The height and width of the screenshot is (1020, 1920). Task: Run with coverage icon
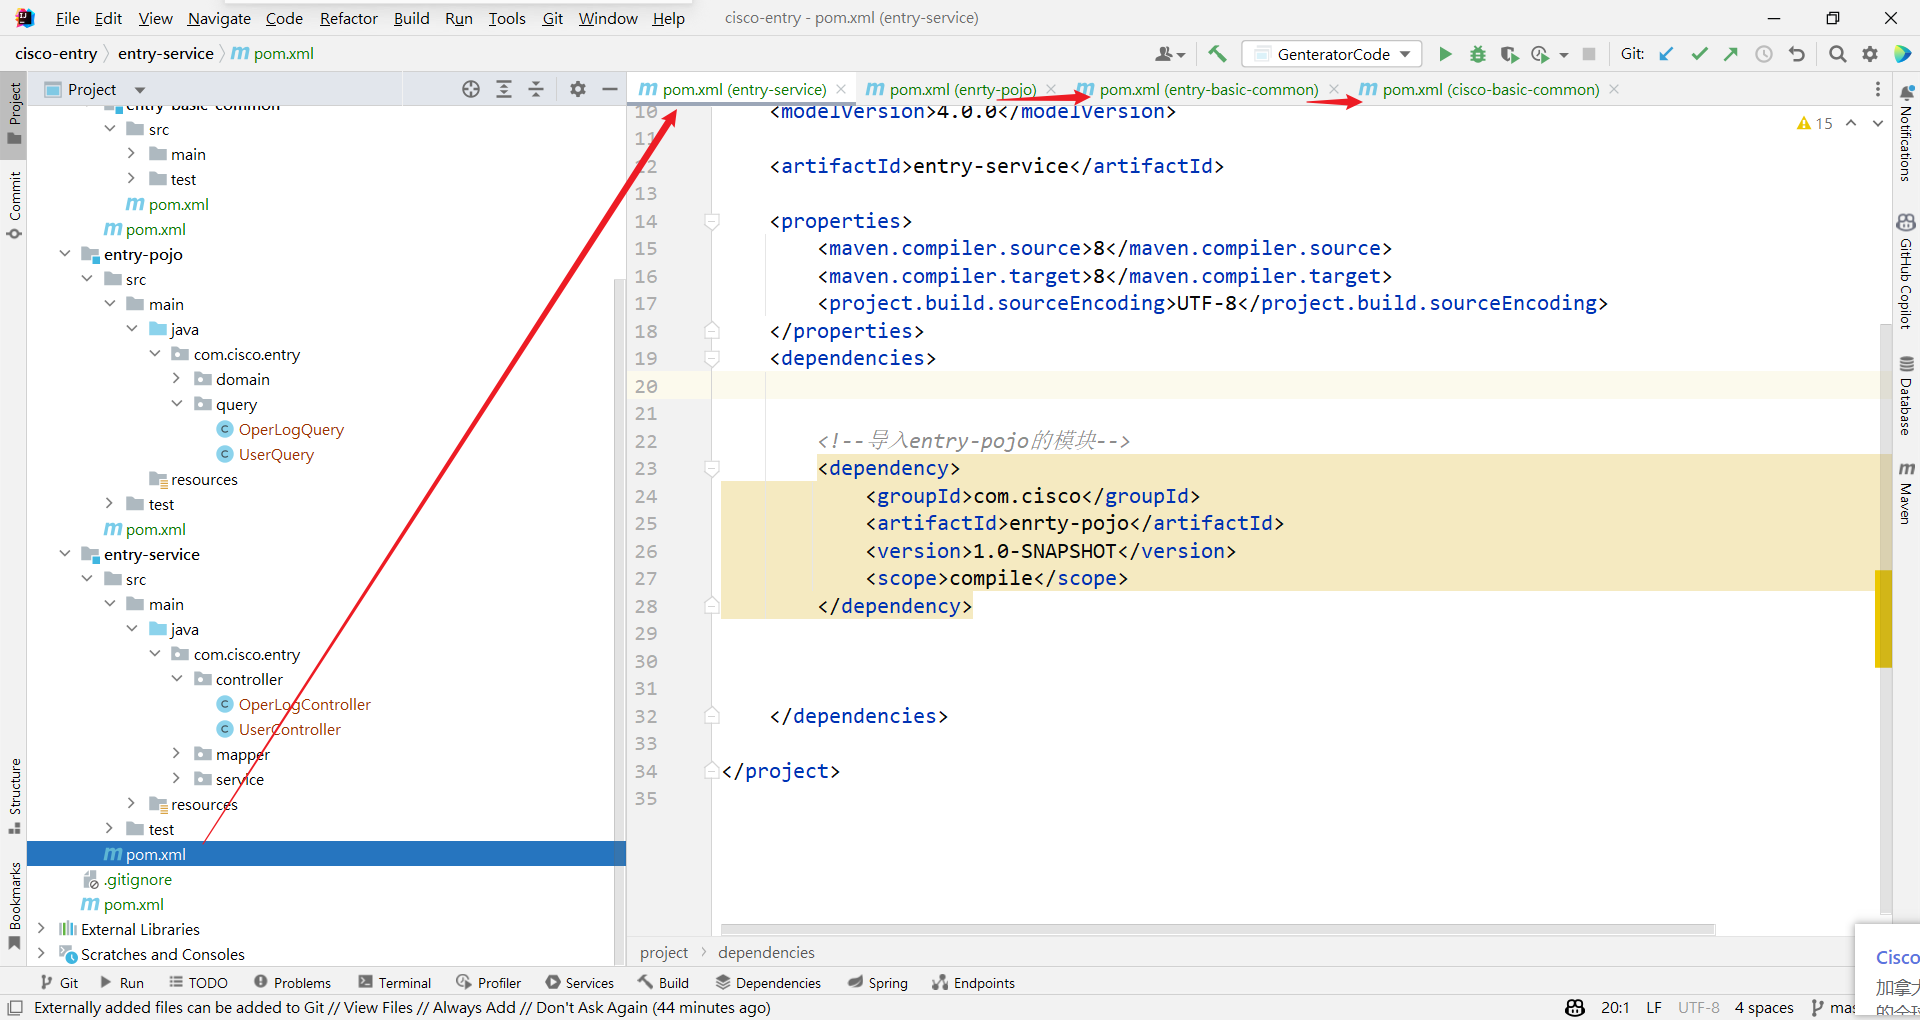pos(1509,54)
